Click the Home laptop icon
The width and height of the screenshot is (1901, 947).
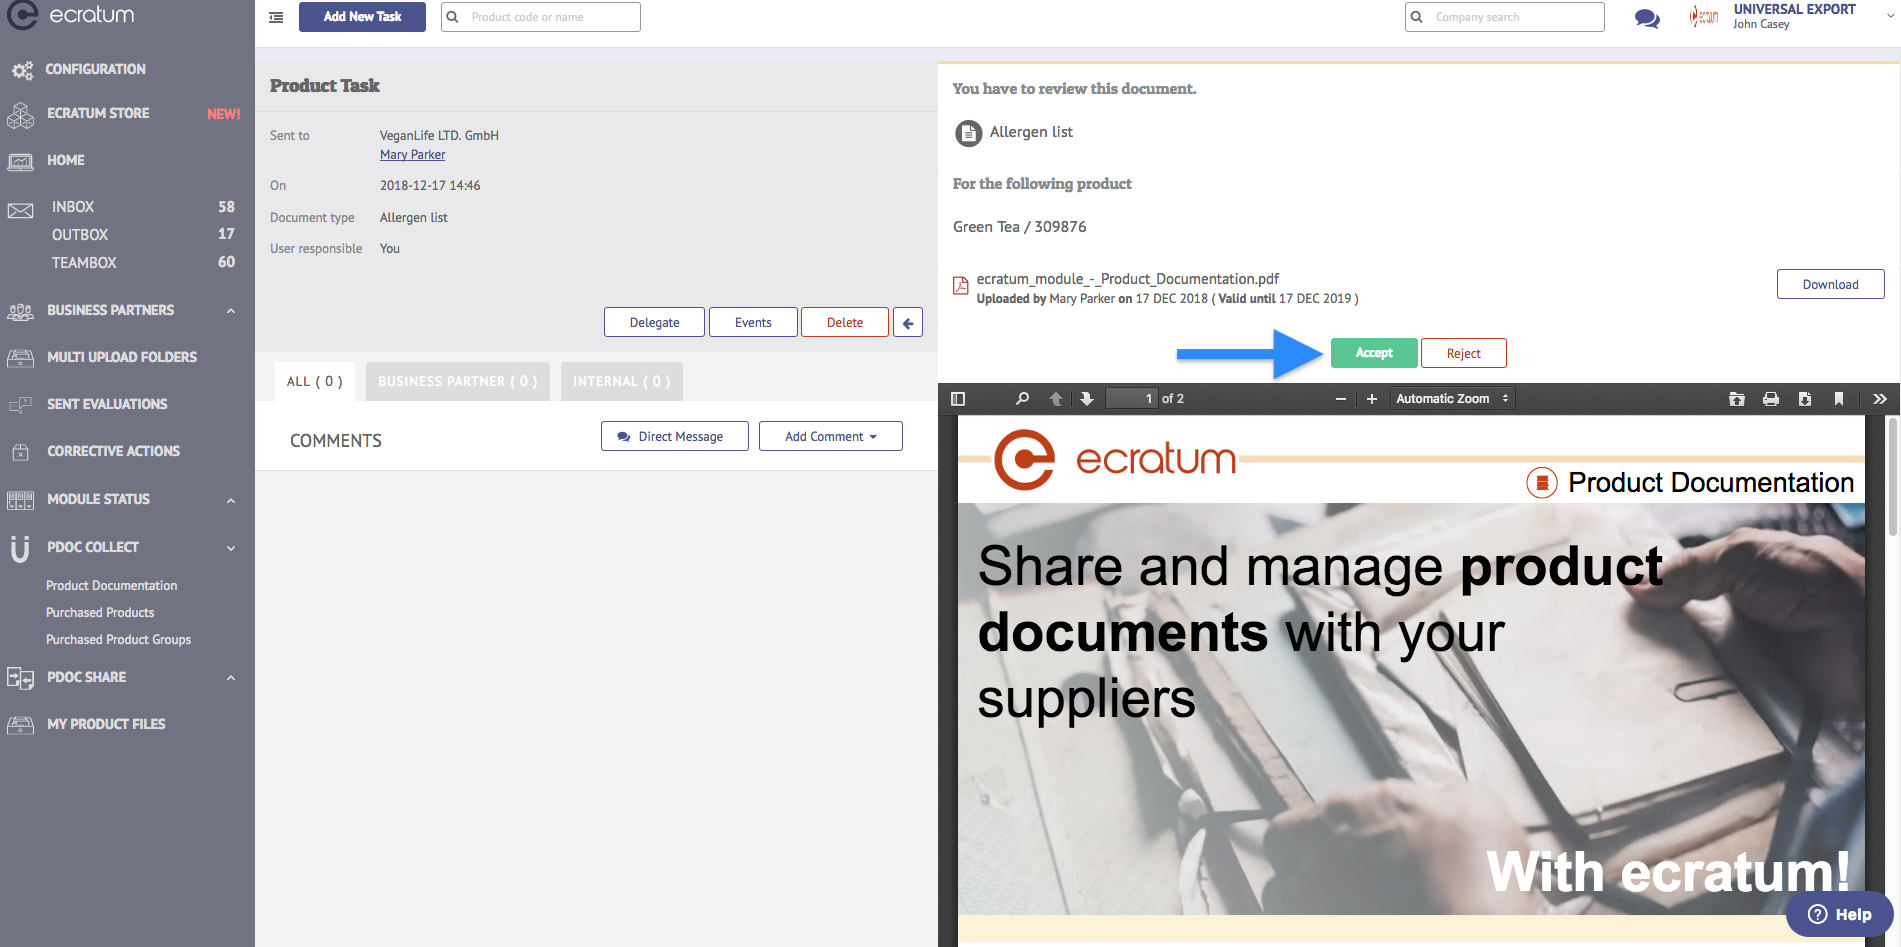[x=21, y=161]
